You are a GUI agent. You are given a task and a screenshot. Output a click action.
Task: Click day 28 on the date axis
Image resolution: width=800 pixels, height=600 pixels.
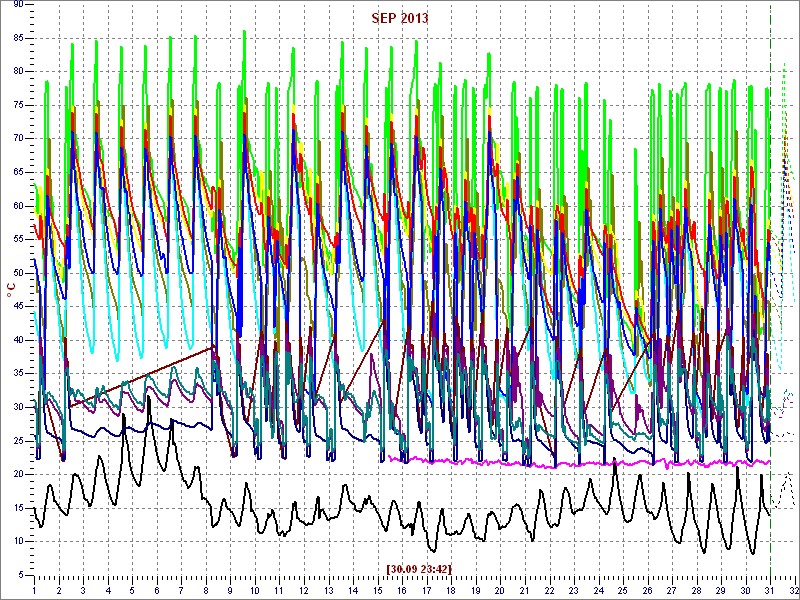696,590
